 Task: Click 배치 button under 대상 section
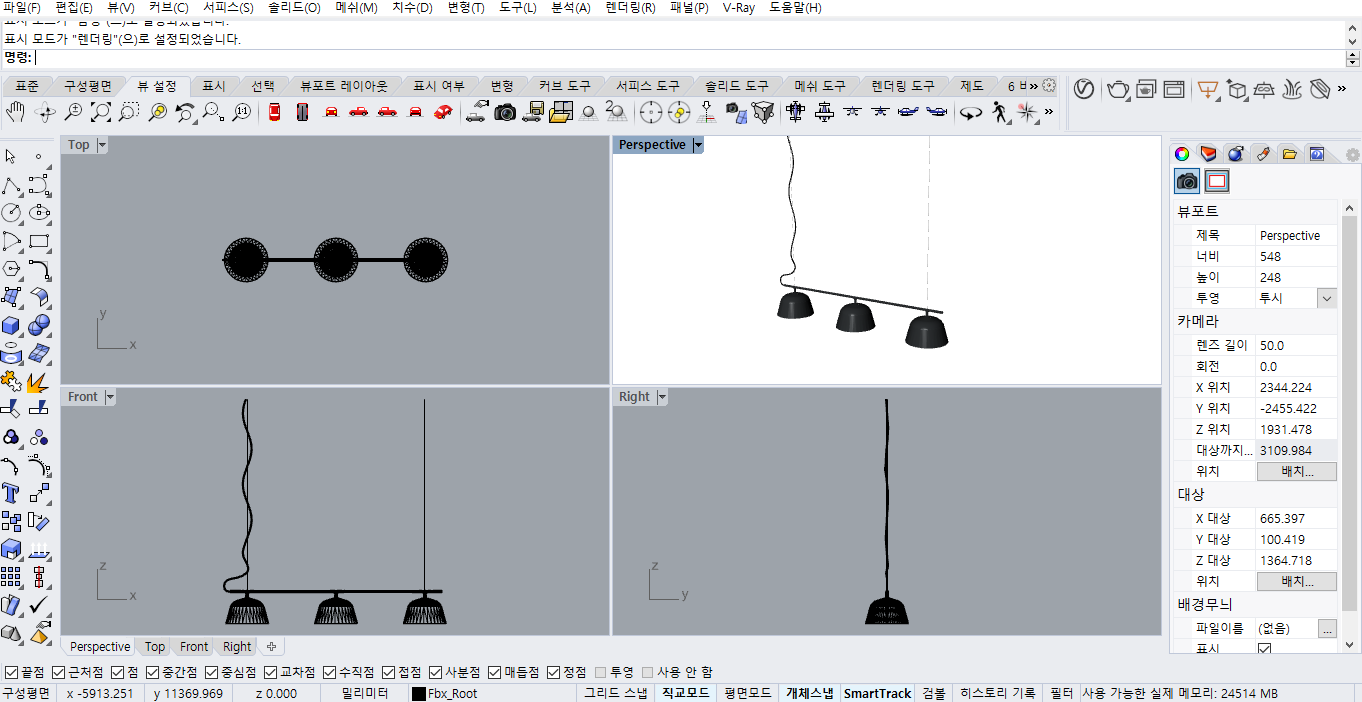pos(1296,581)
